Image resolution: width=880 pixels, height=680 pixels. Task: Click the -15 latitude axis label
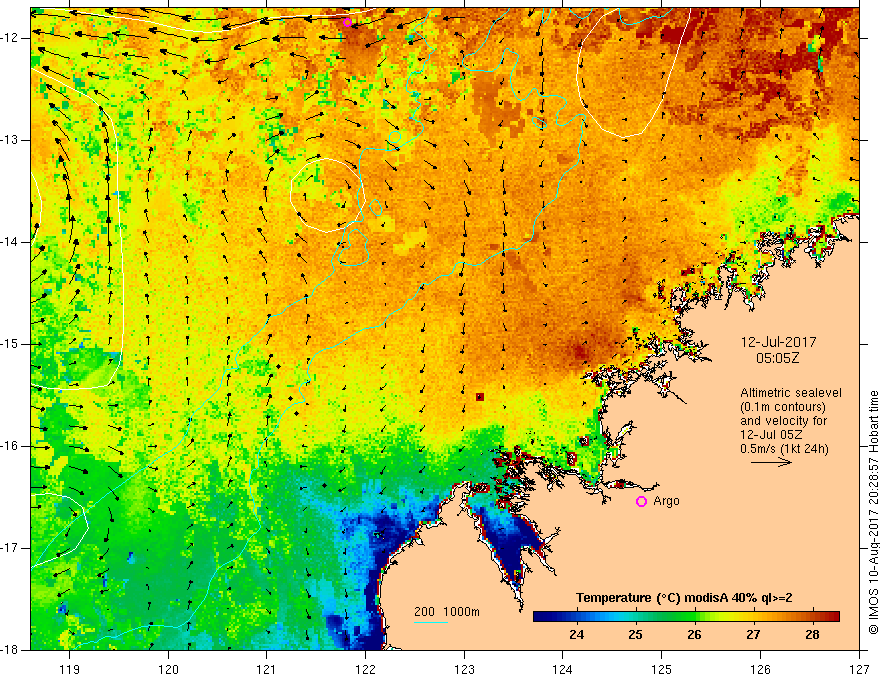click(11, 344)
